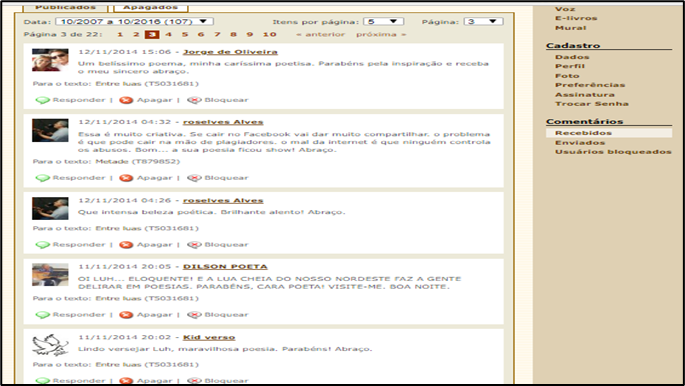685x386 pixels.
Task: Open DILSON POETA's profile link
Action: pos(225,267)
